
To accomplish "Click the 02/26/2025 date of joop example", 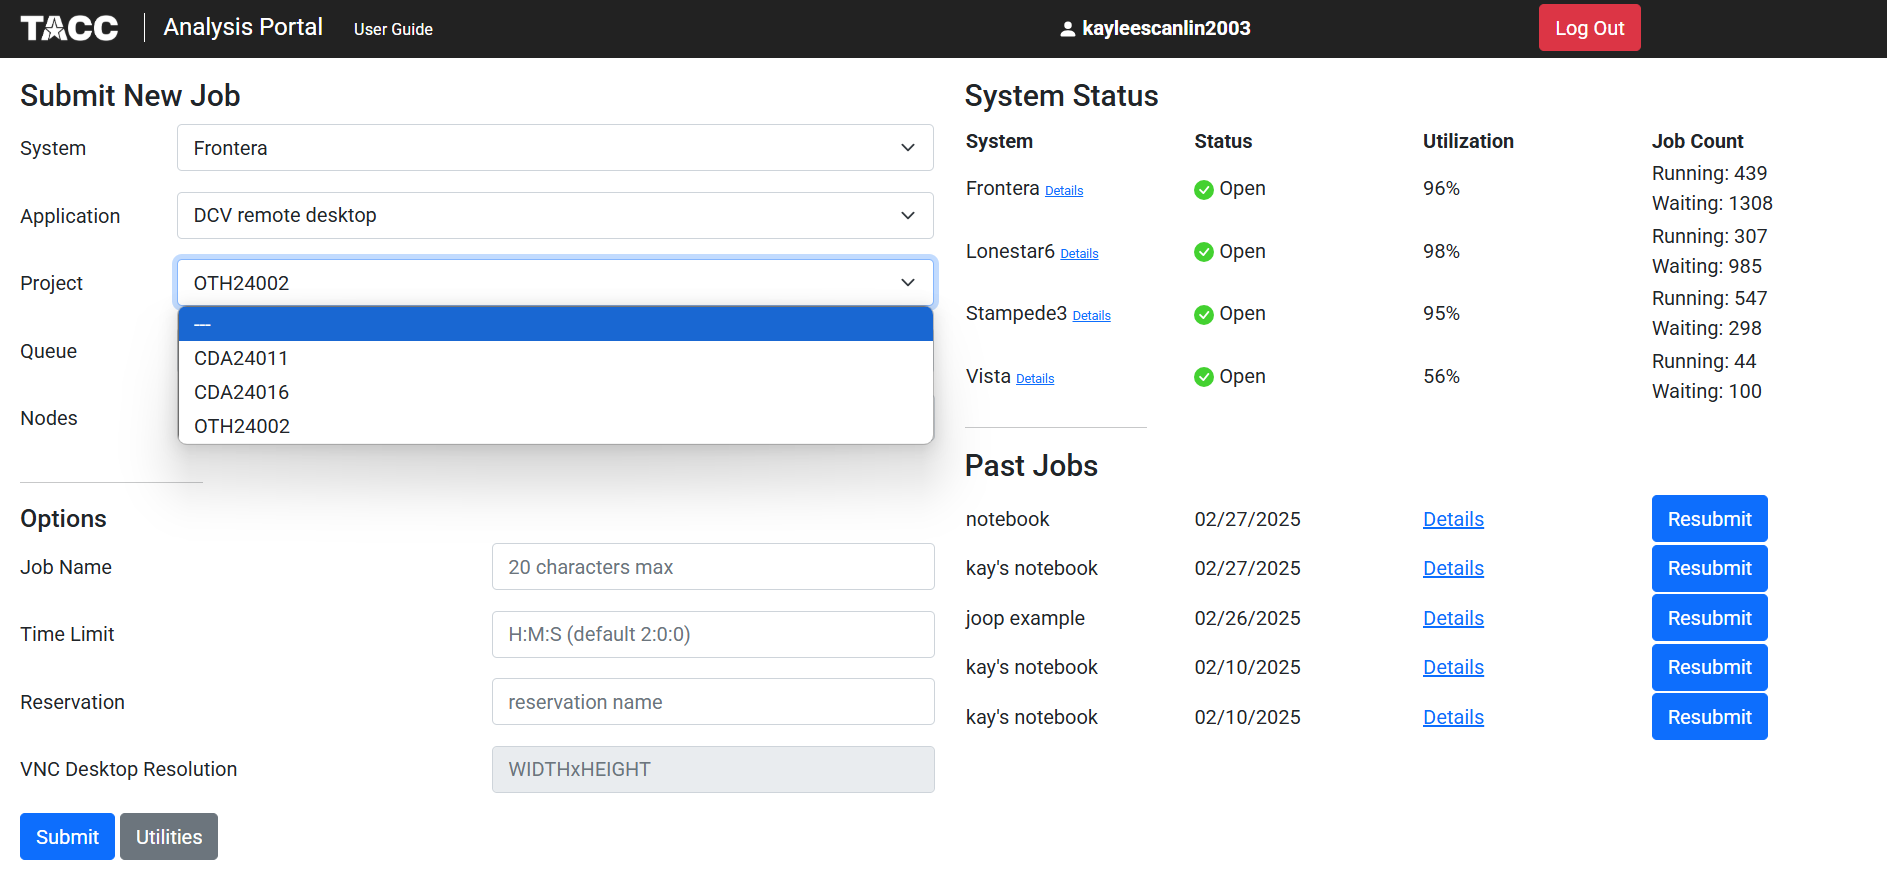I will [1247, 618].
